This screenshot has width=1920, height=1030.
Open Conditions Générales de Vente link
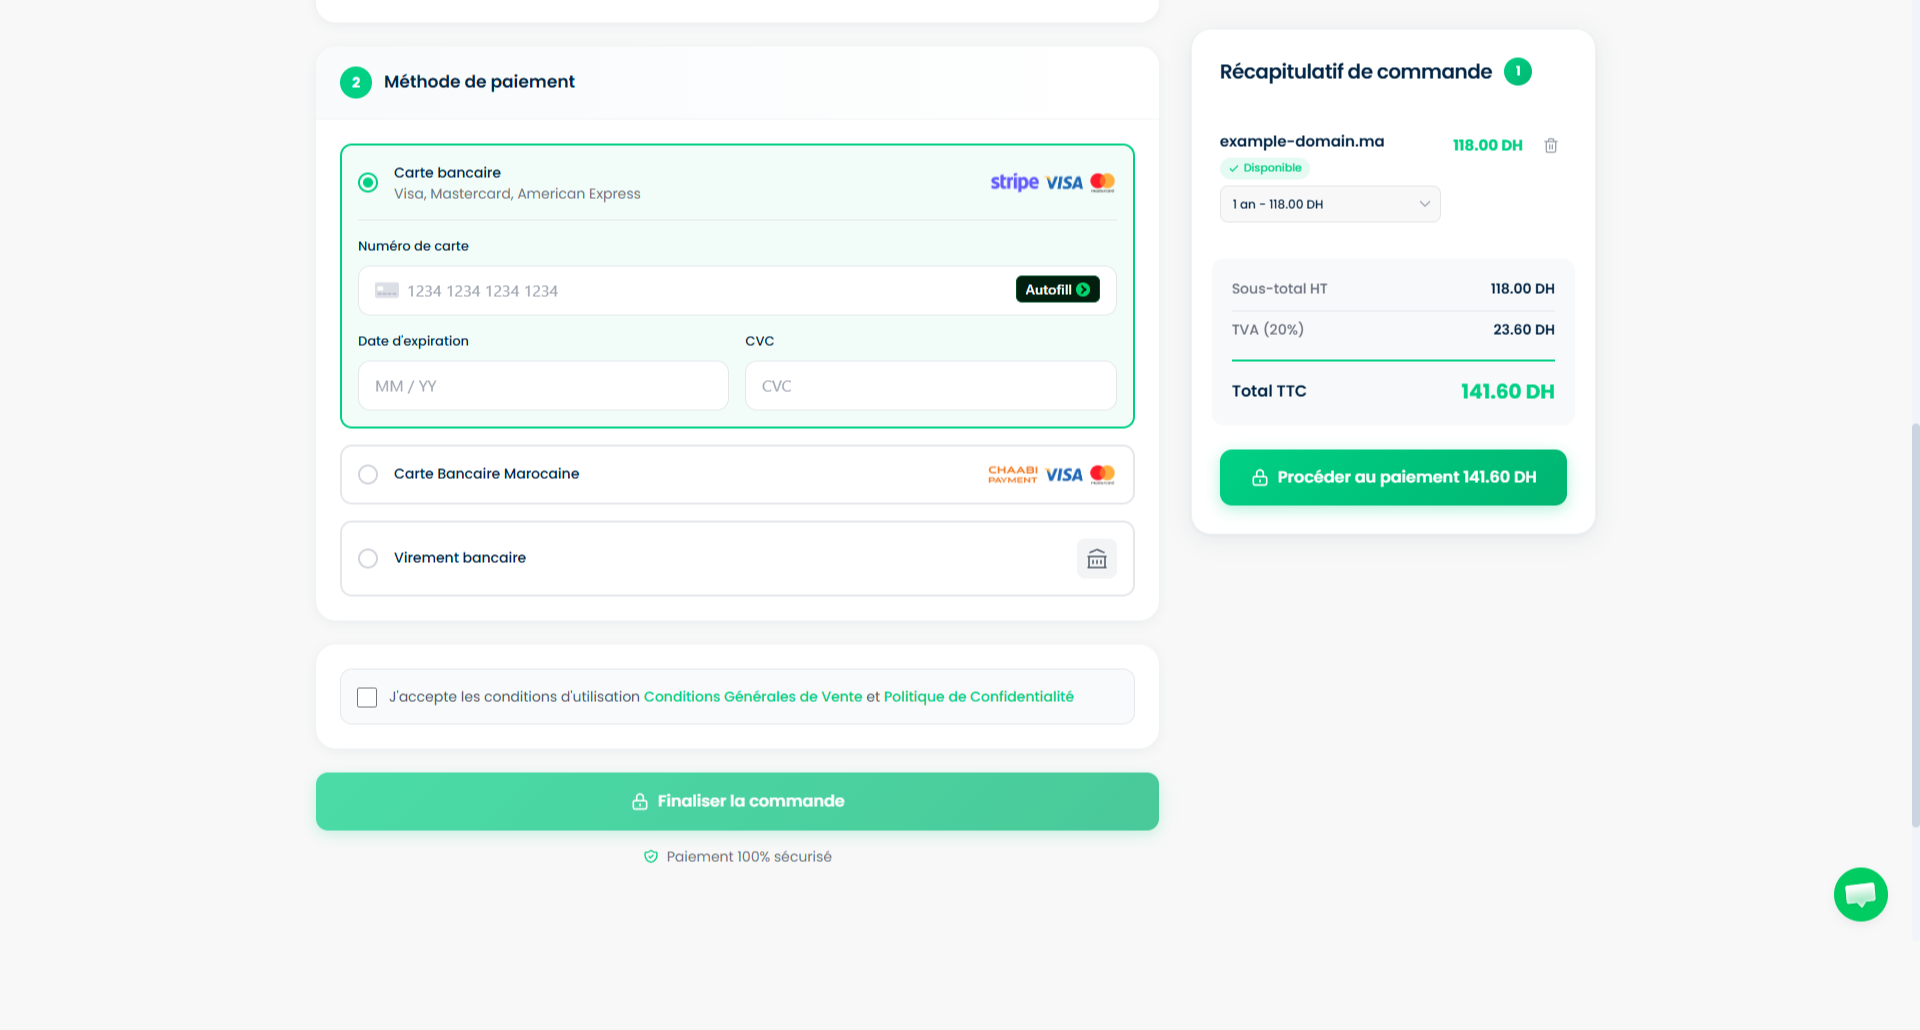pyautogui.click(x=753, y=697)
